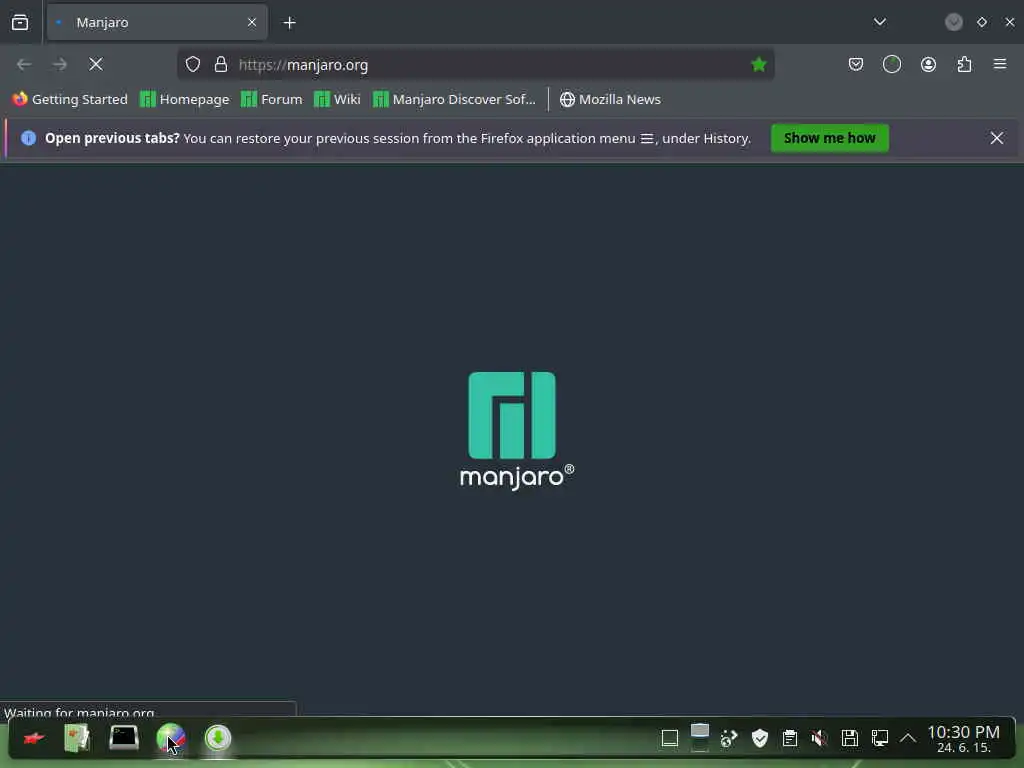Image resolution: width=1024 pixels, height=768 pixels.
Task: Open the Wiki bookmark
Action: tap(337, 99)
